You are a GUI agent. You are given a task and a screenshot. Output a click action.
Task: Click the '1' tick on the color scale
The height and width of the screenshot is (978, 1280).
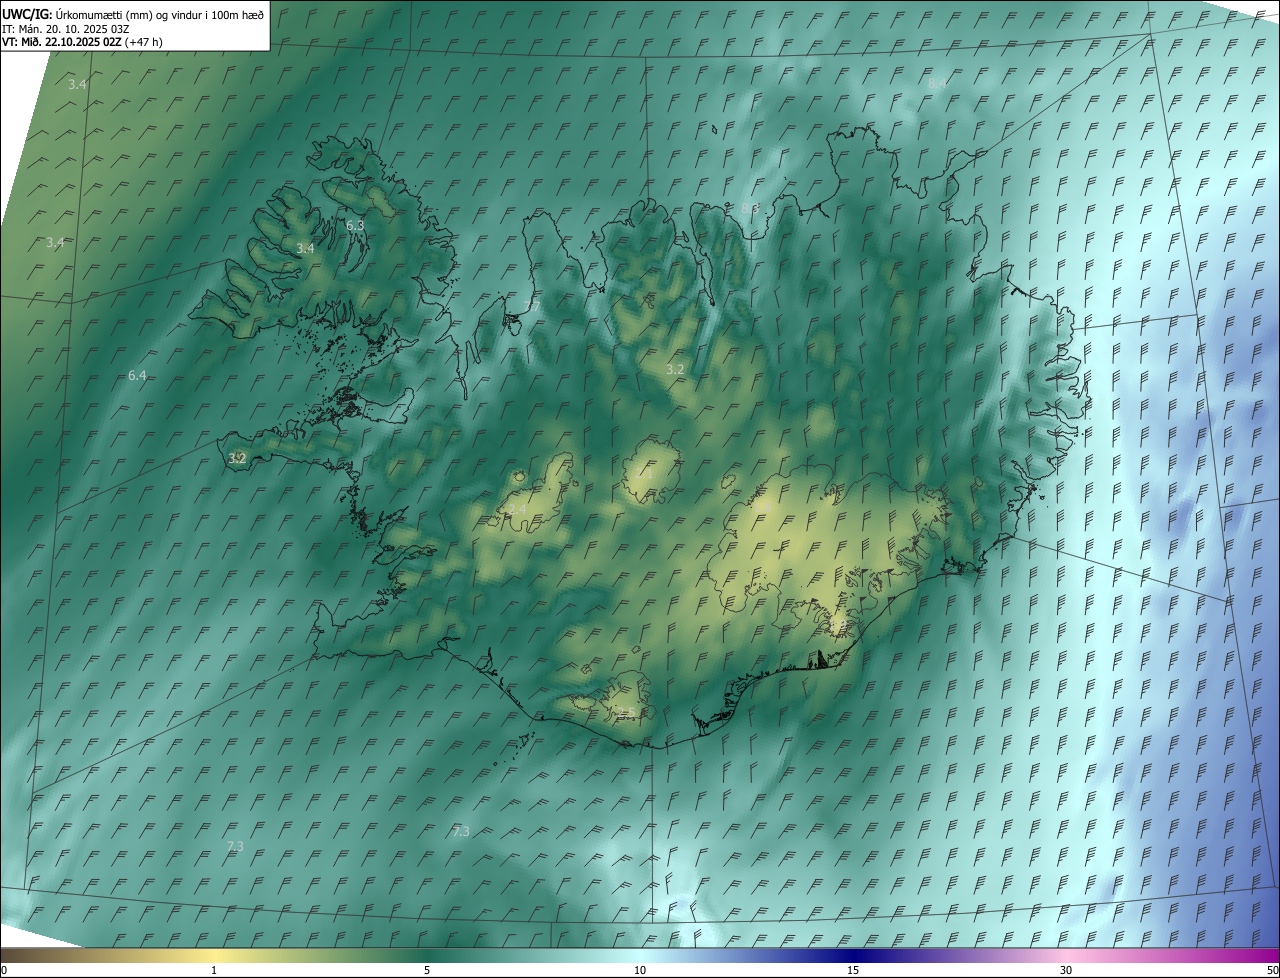(x=214, y=971)
